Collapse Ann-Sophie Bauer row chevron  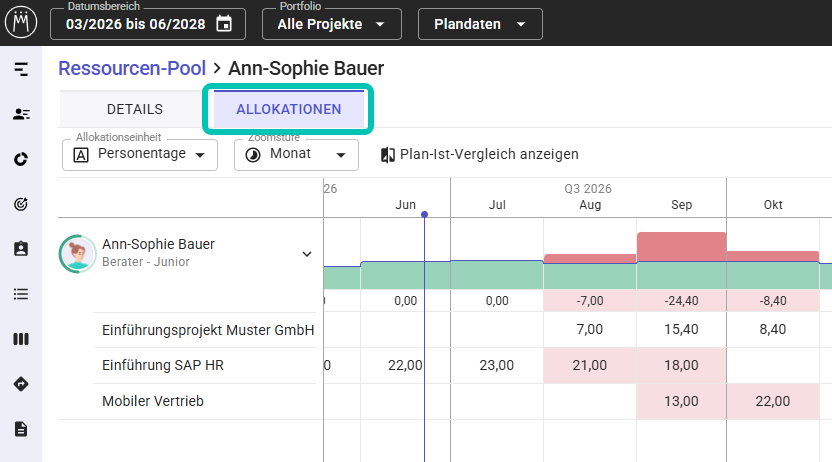(307, 254)
